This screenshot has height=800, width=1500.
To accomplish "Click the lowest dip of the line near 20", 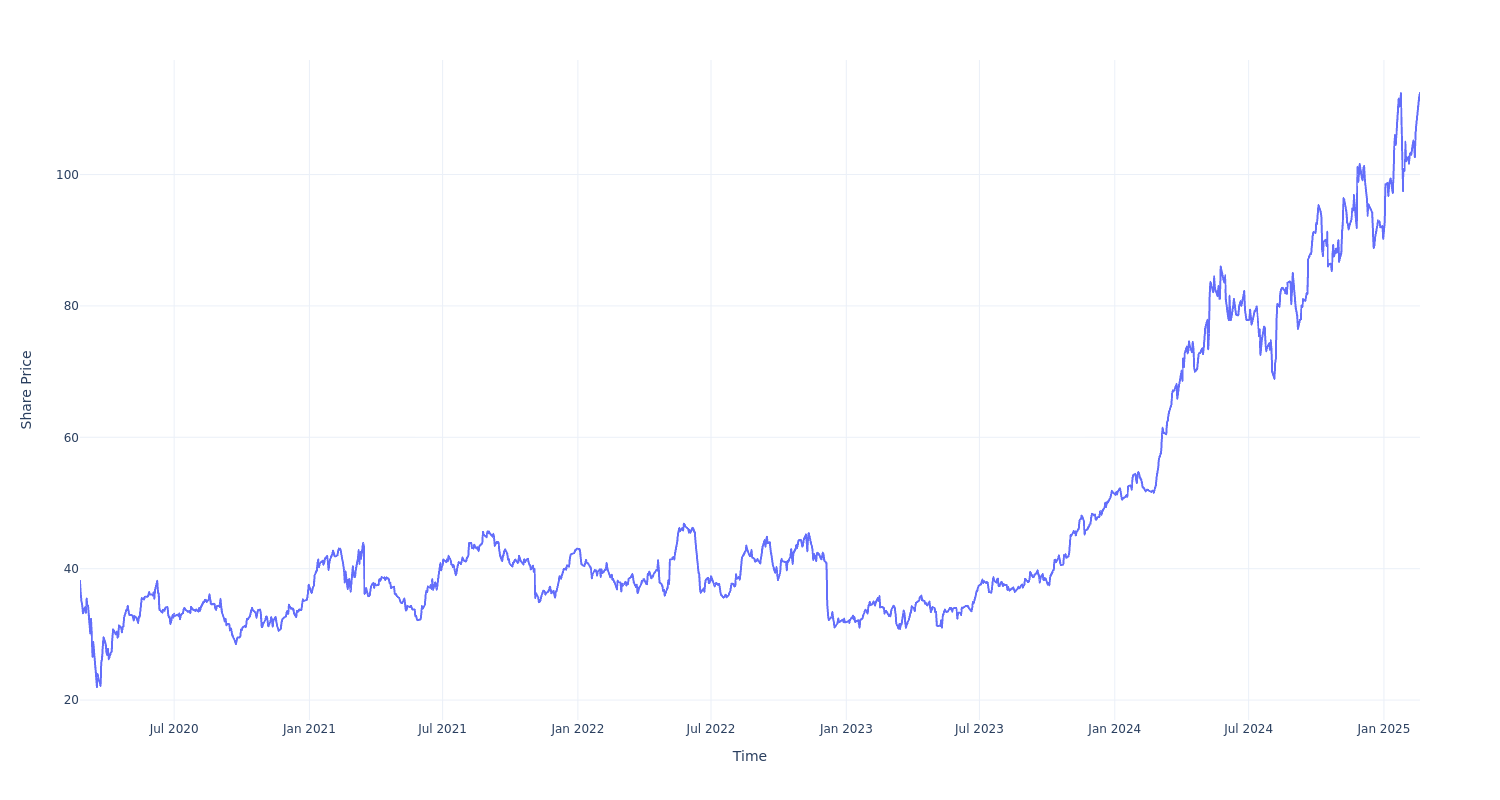I will [x=98, y=686].
